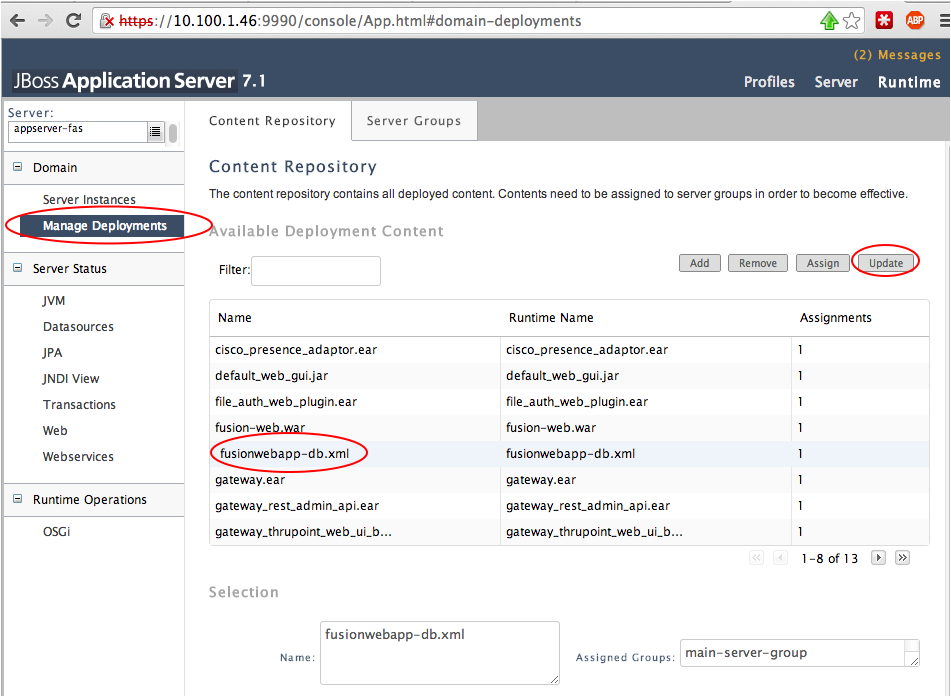Select the default_web_gui.jar row name

(272, 376)
